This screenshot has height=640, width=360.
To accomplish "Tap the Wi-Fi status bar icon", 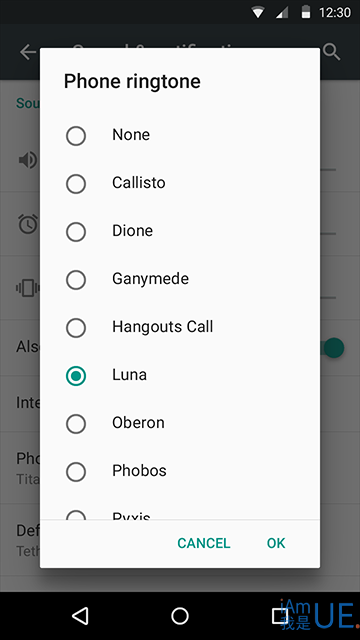I will coord(258,12).
